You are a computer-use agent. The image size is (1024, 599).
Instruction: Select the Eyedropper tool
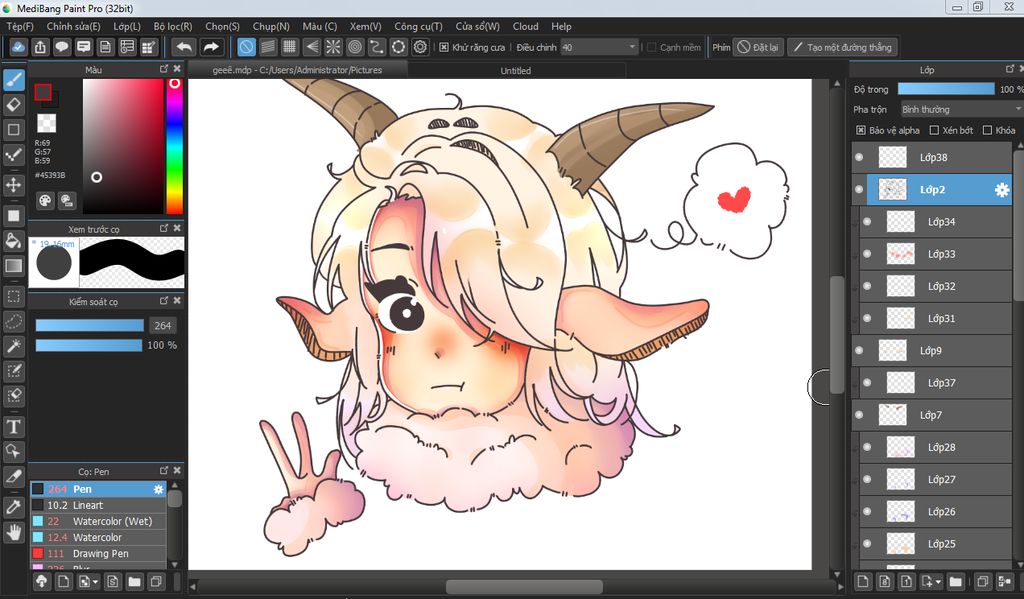pyautogui.click(x=14, y=507)
